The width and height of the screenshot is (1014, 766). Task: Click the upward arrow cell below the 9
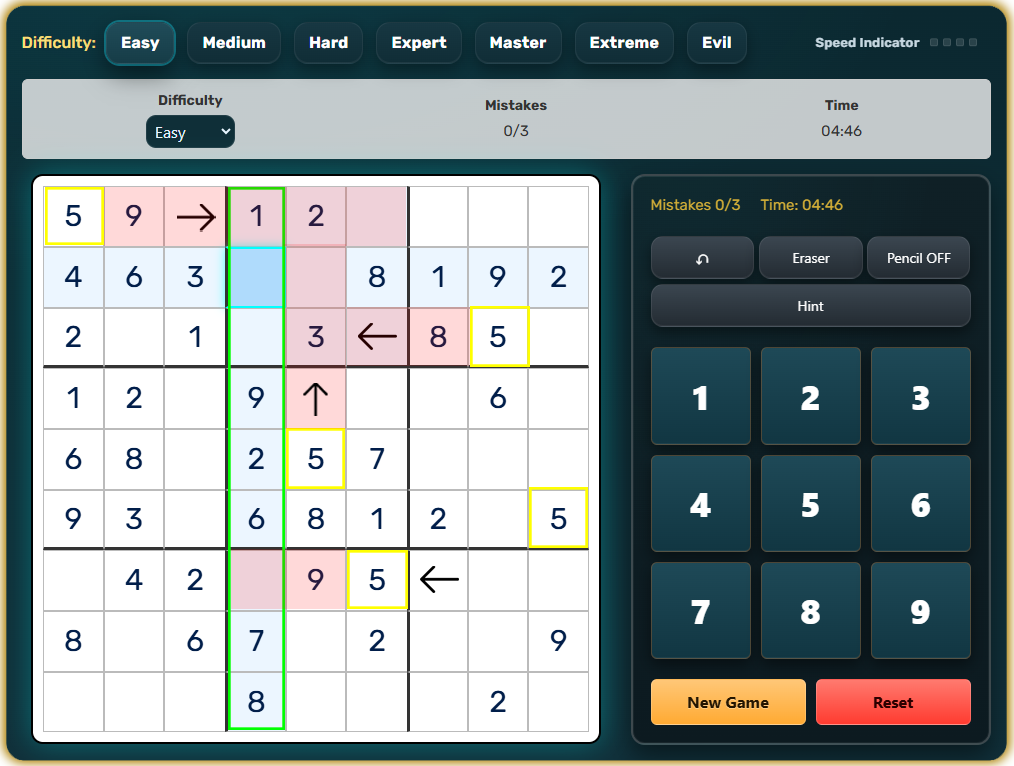click(x=316, y=398)
